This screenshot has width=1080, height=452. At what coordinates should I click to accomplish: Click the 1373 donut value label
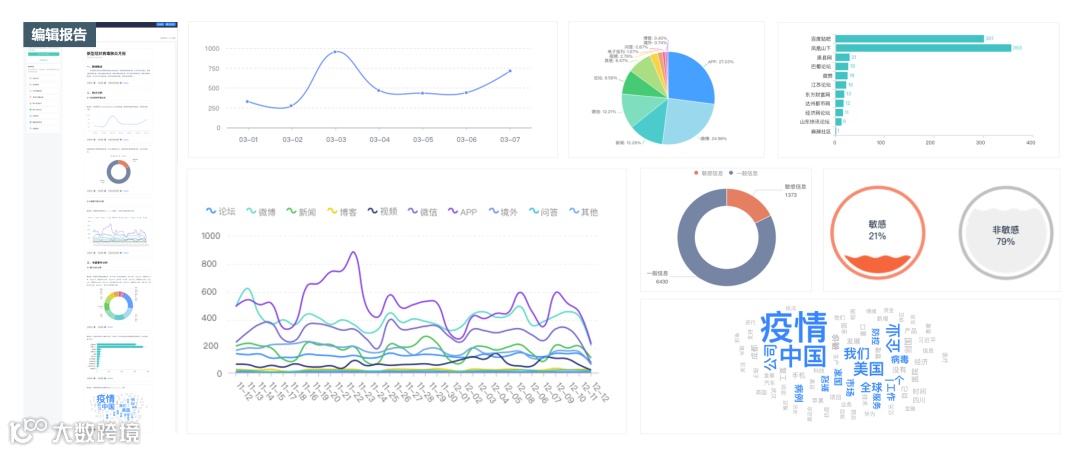coord(791,196)
